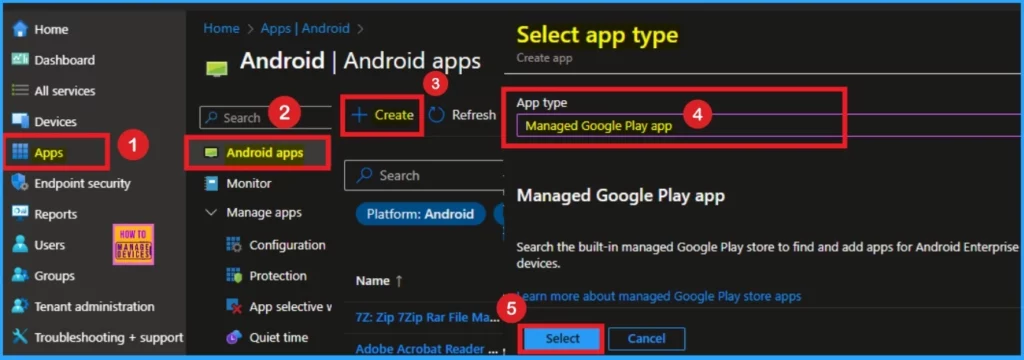1024x360 pixels.
Task: Click the Cancel button
Action: point(647,338)
